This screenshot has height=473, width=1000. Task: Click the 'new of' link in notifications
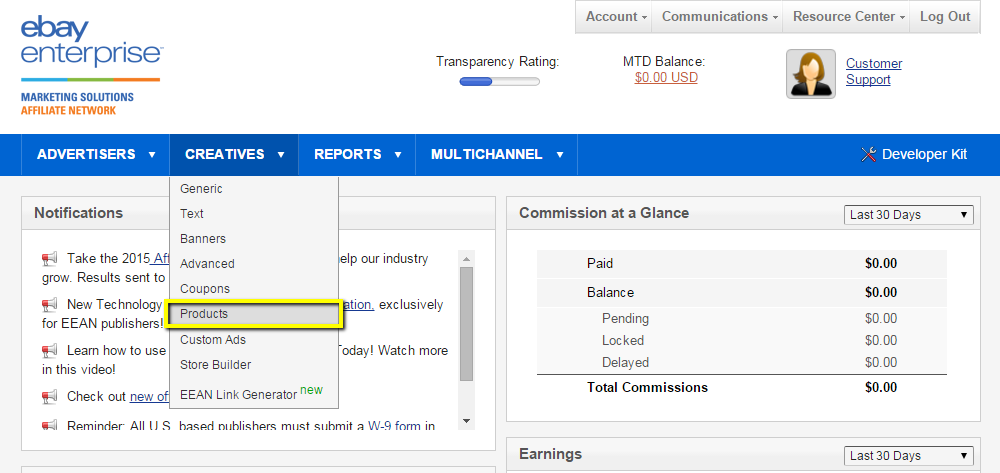point(149,397)
